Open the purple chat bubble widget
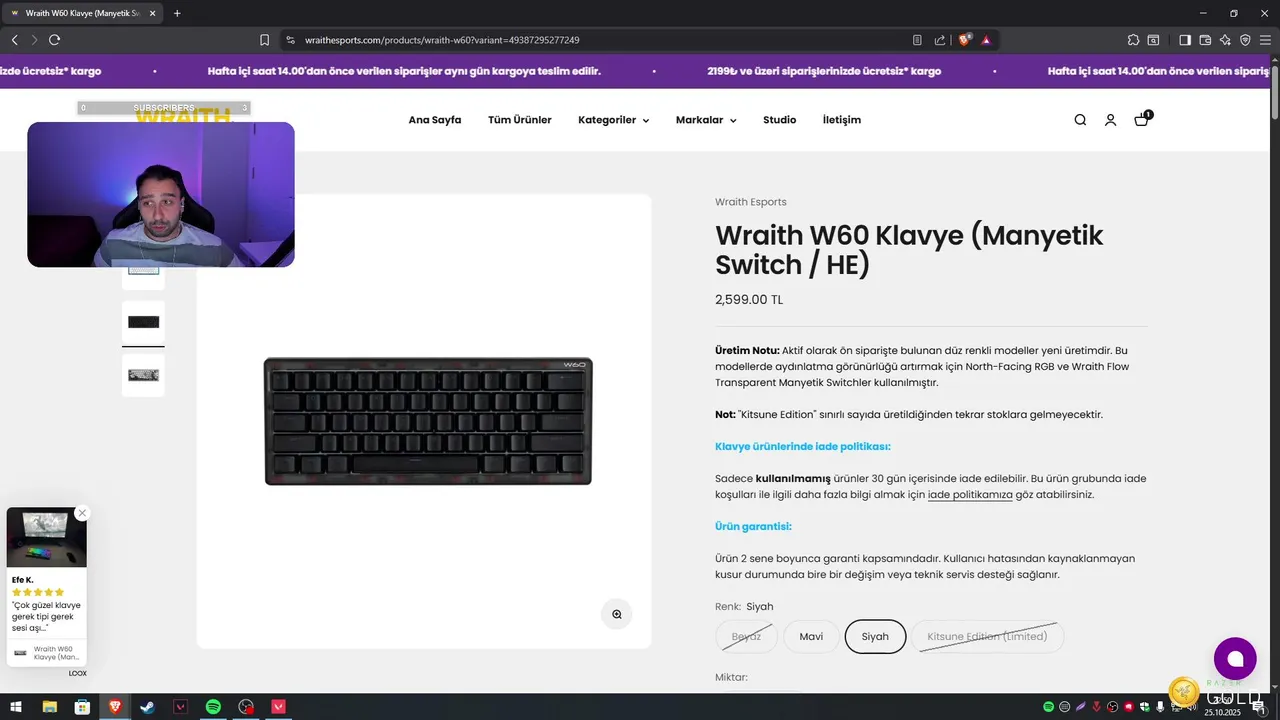This screenshot has width=1280, height=720. (x=1235, y=658)
